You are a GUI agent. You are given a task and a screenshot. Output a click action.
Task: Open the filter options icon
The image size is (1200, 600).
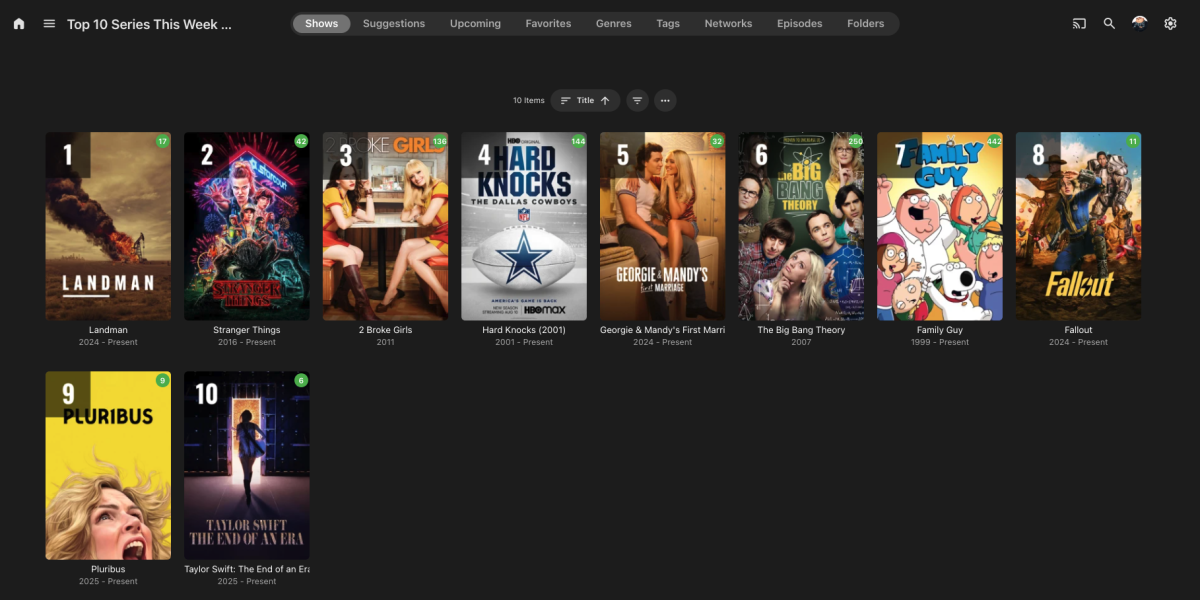point(637,100)
